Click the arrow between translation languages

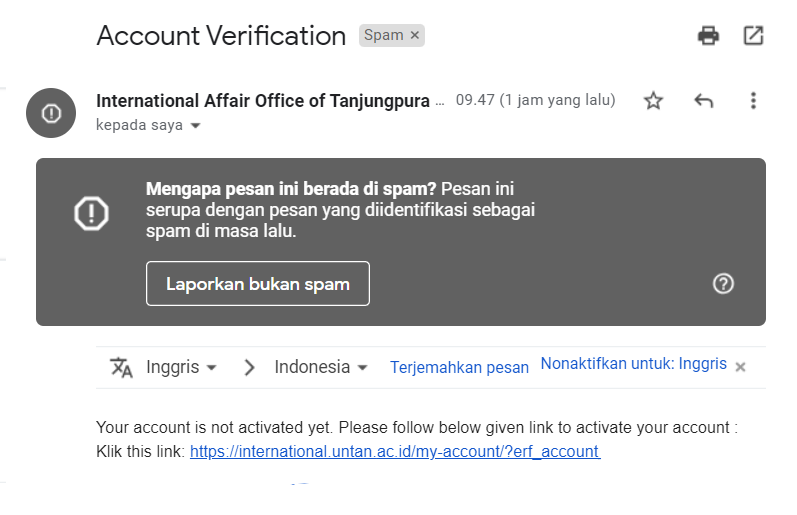point(249,367)
